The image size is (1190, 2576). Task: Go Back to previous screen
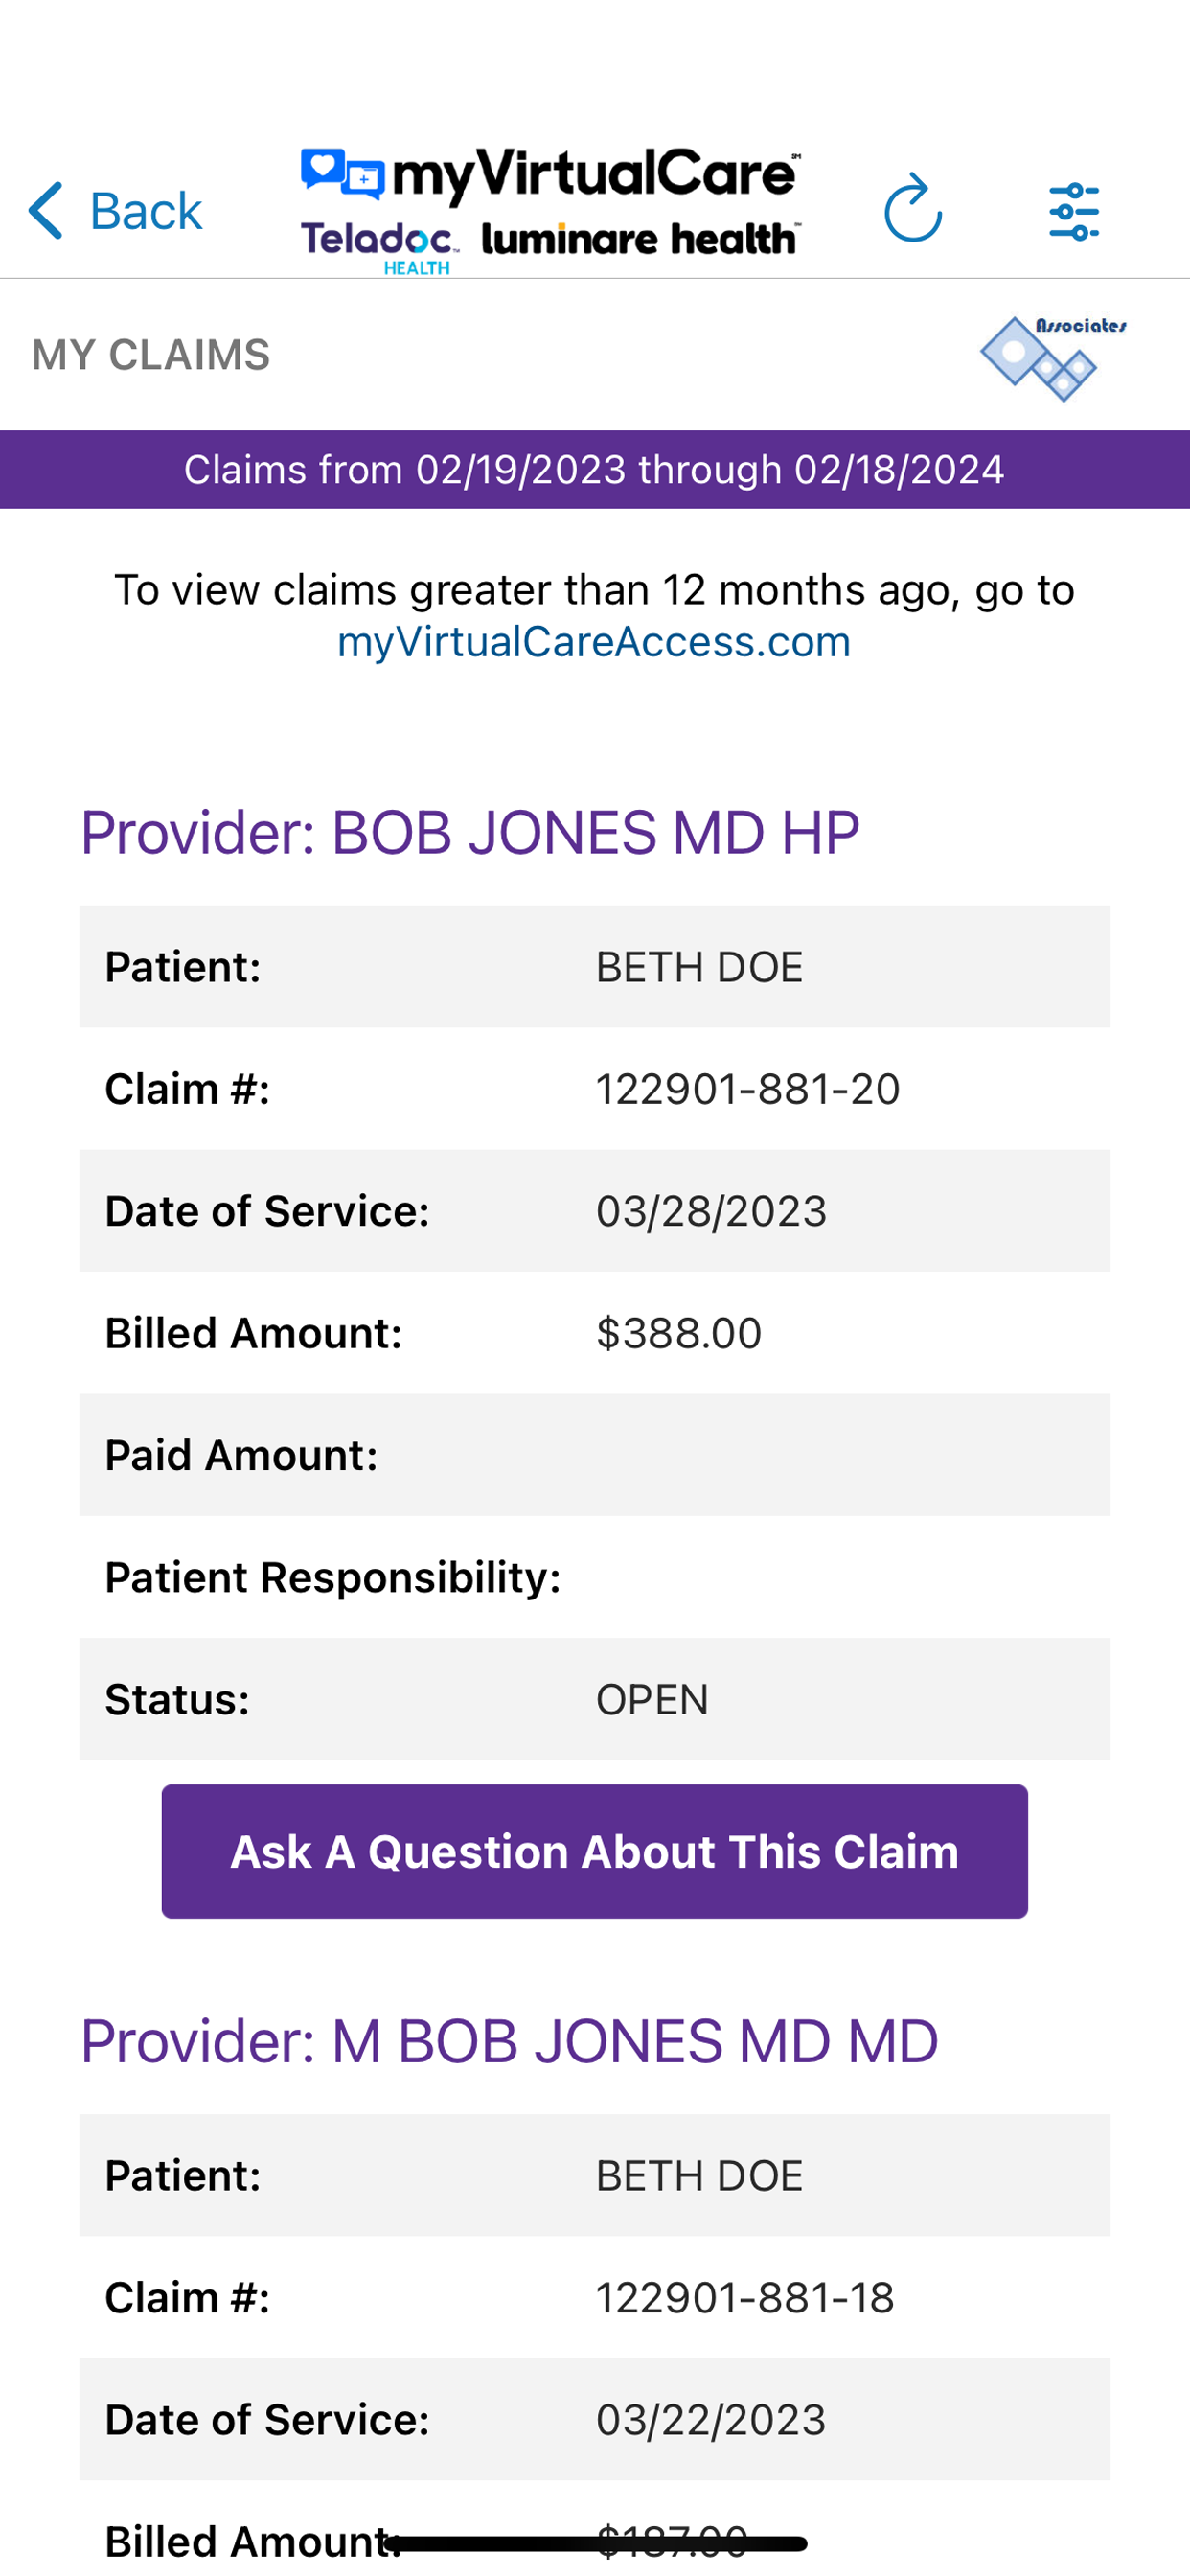(115, 210)
